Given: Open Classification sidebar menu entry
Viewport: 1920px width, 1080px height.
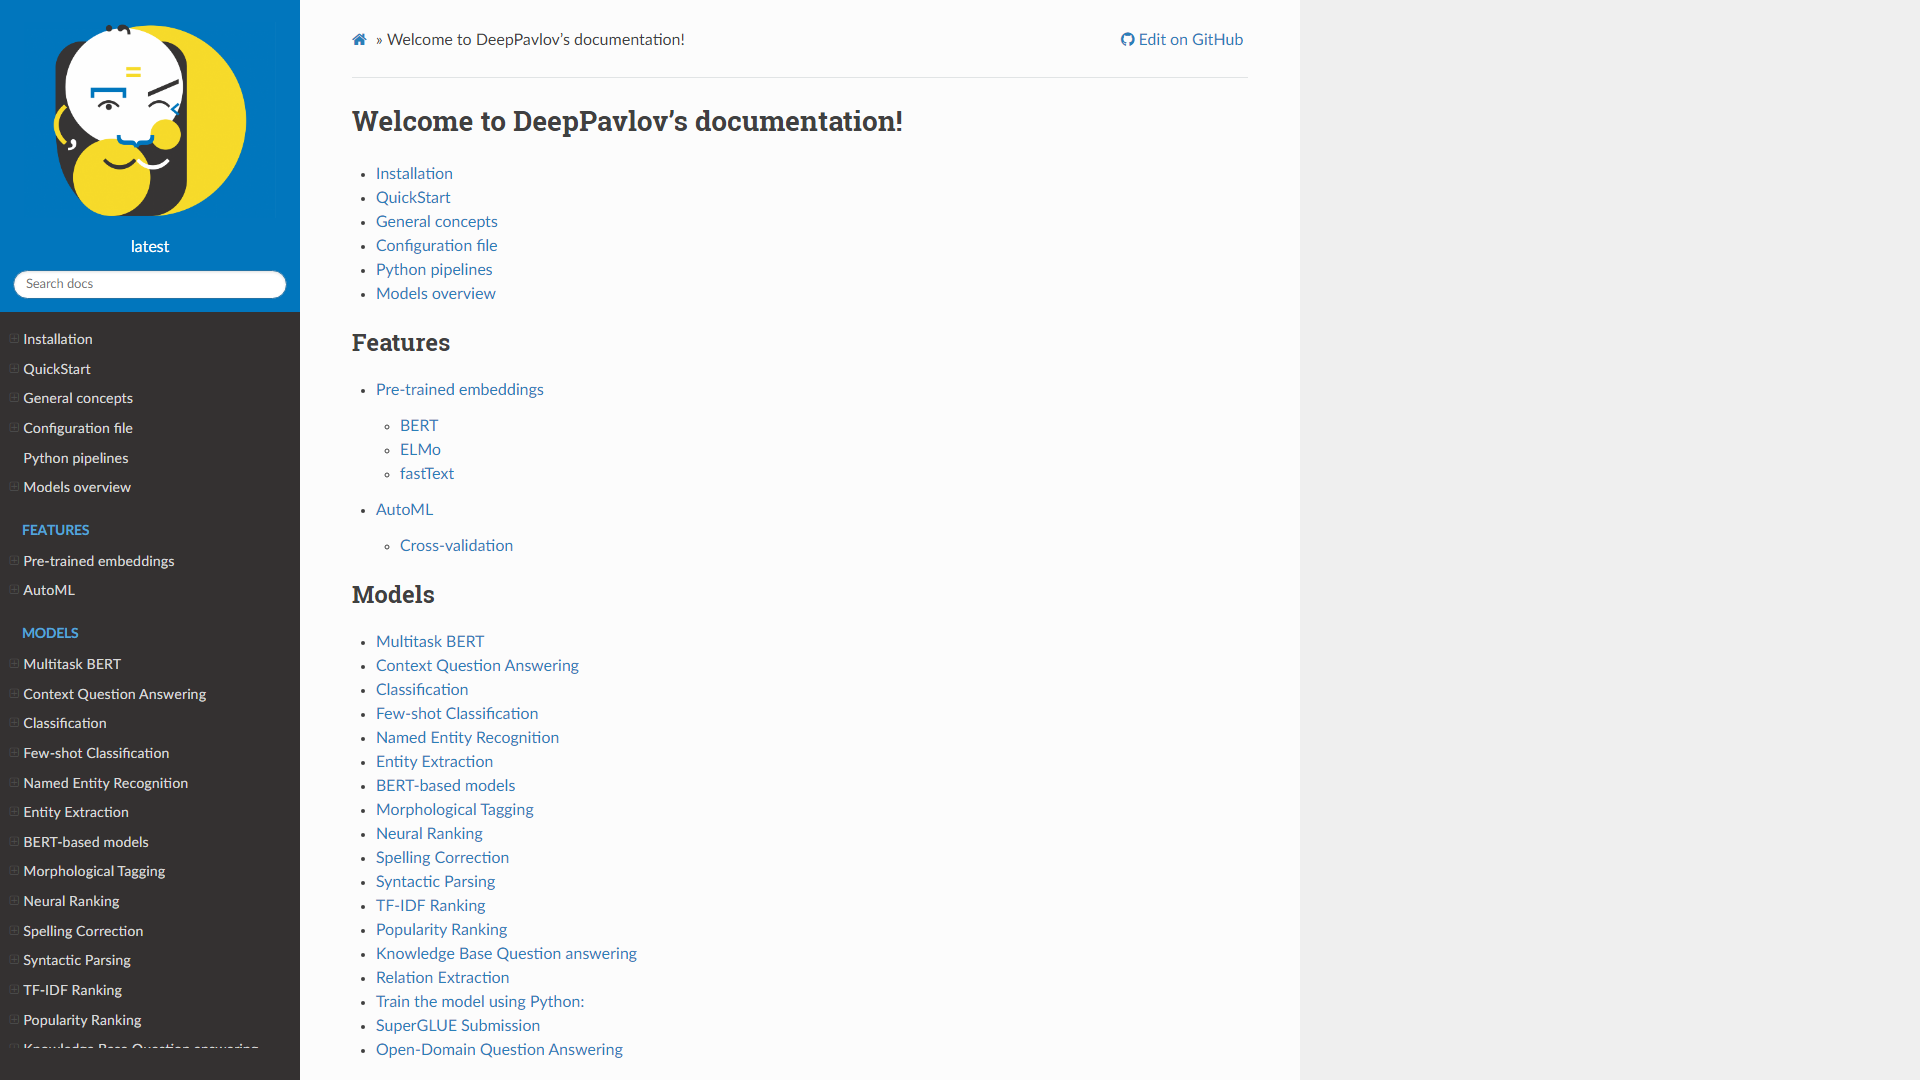Looking at the screenshot, I should [65, 723].
